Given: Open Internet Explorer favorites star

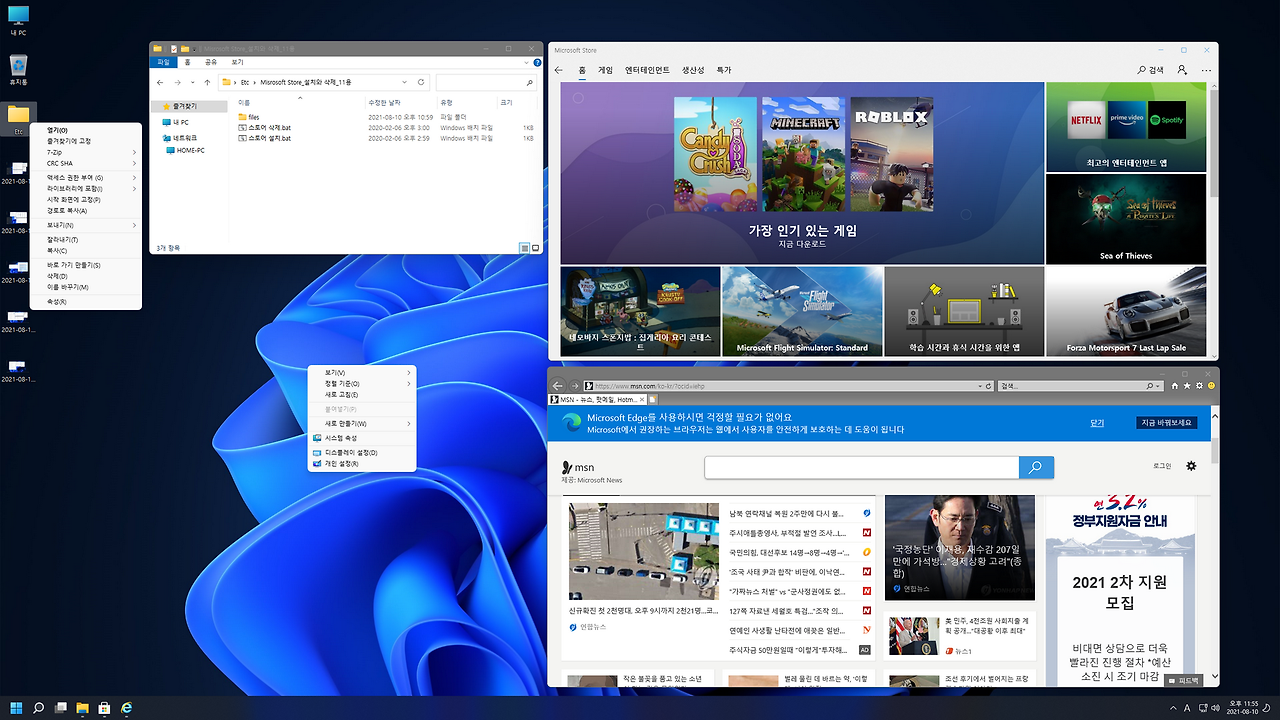Looking at the screenshot, I should (1187, 385).
